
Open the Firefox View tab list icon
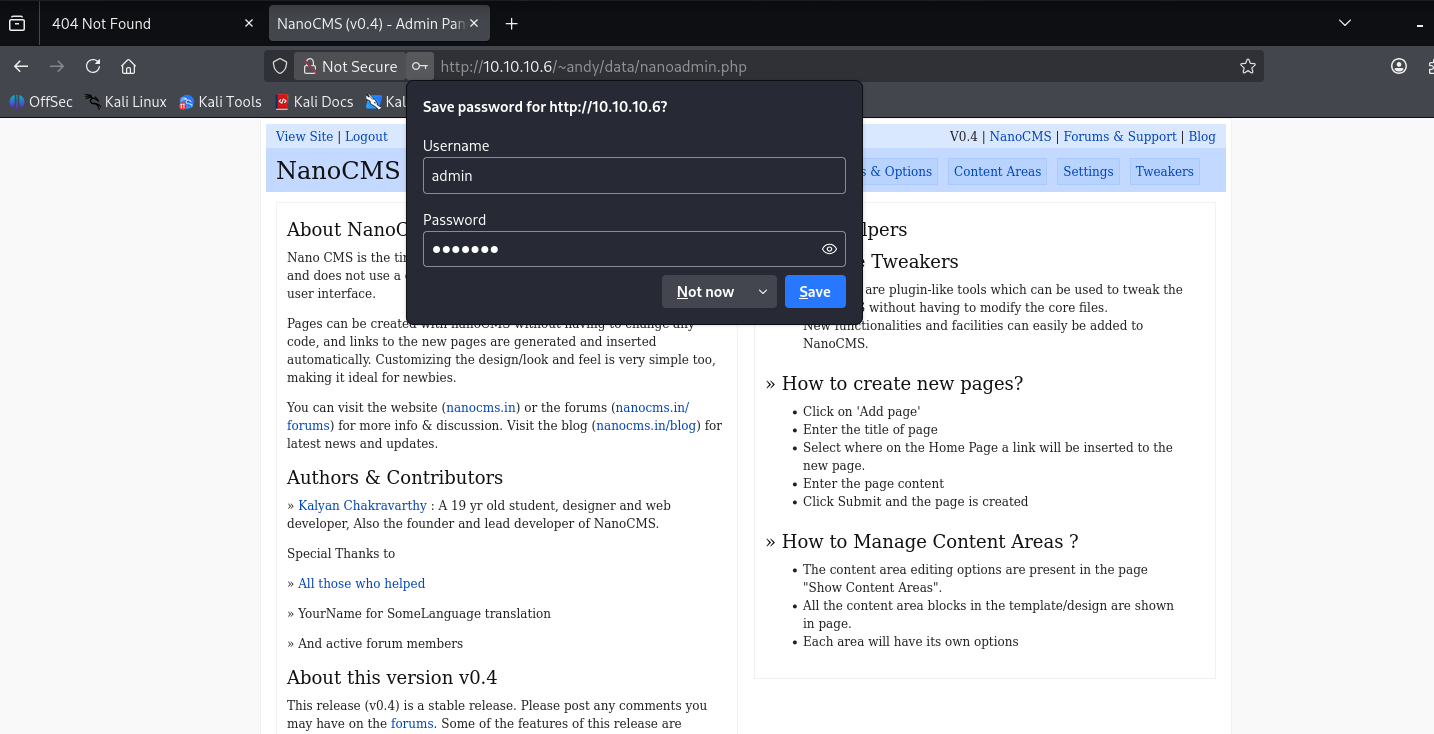[17, 23]
